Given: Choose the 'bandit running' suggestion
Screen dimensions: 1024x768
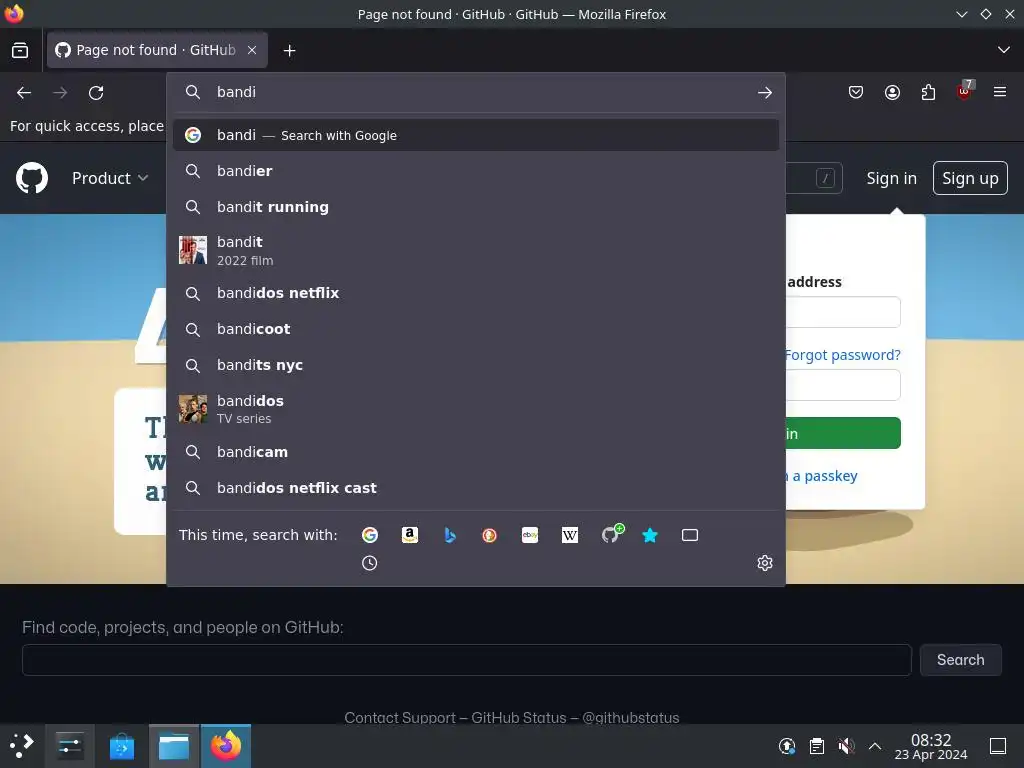Looking at the screenshot, I should tap(475, 207).
